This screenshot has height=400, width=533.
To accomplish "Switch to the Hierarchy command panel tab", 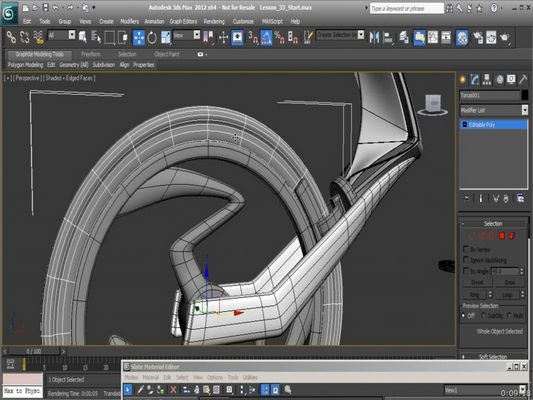I will tap(487, 80).
